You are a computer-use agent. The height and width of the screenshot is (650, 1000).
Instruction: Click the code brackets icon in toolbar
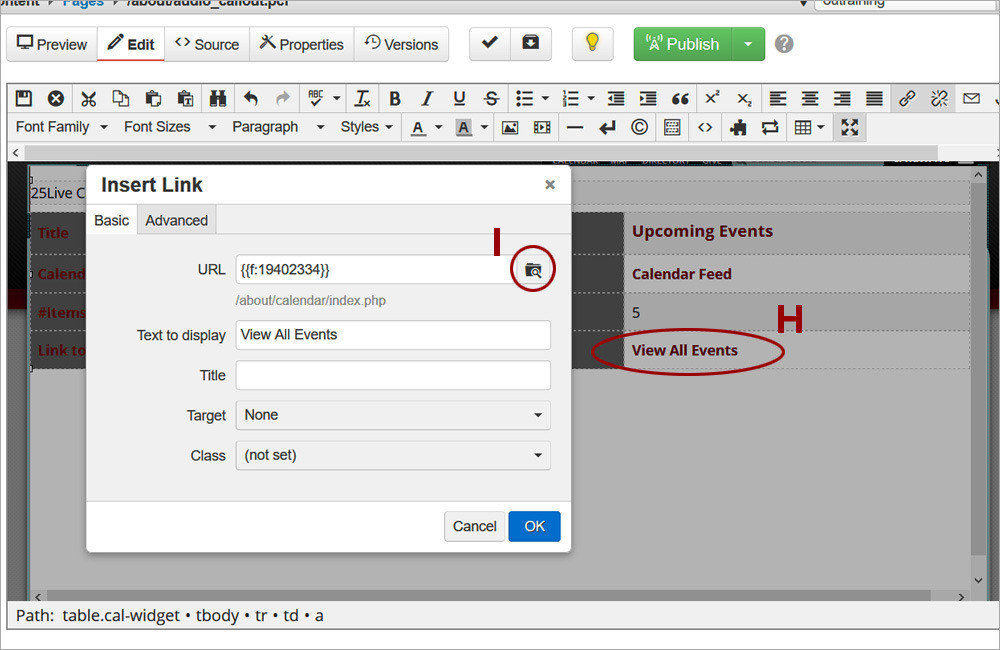[705, 128]
